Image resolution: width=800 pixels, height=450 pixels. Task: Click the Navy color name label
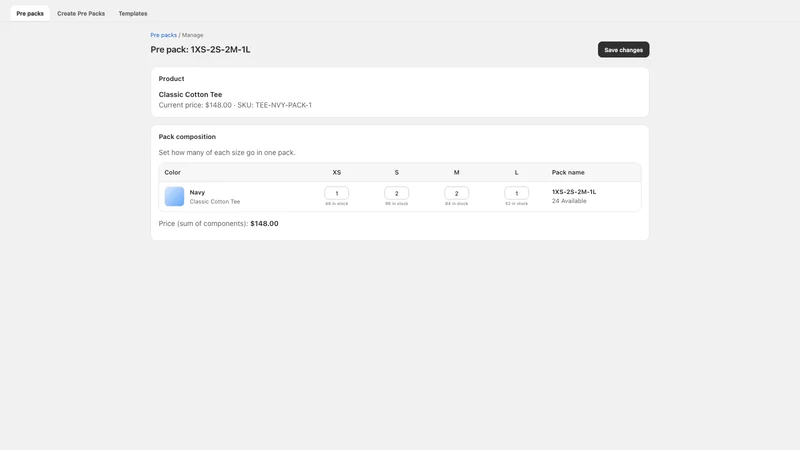197,192
